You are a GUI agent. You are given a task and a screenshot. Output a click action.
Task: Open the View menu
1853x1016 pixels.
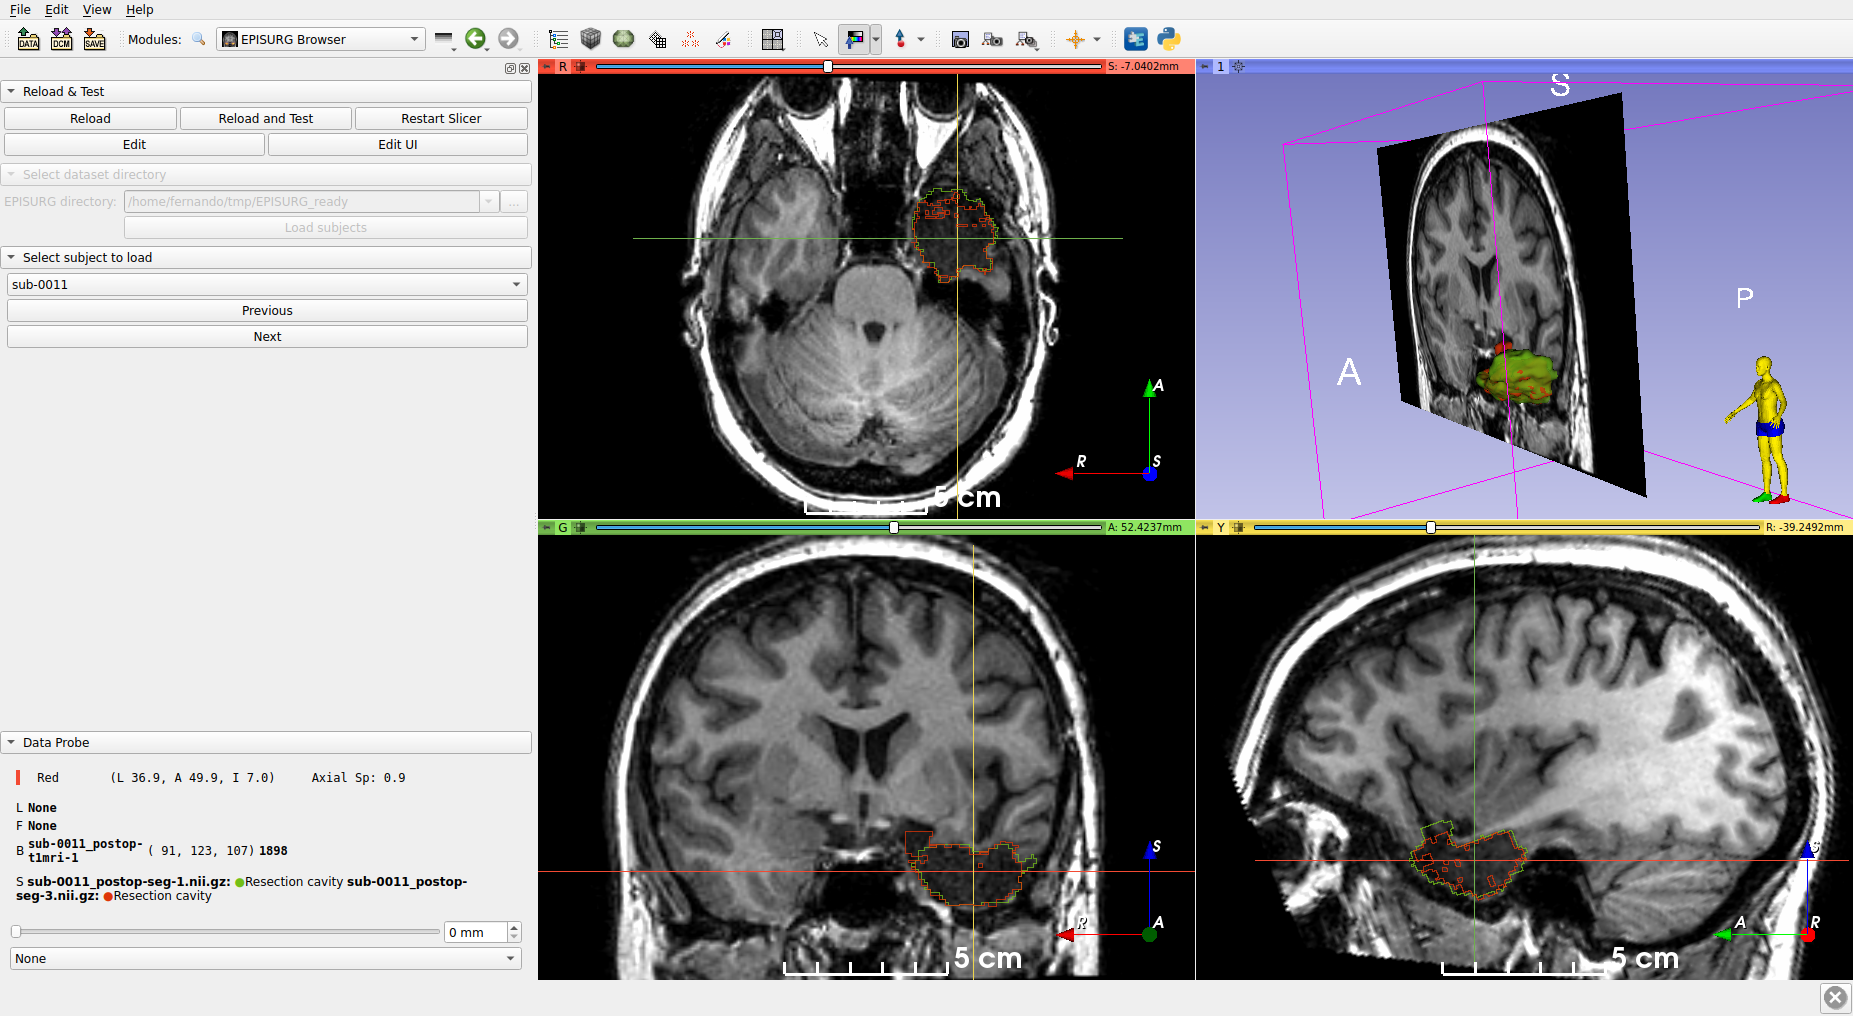97,9
